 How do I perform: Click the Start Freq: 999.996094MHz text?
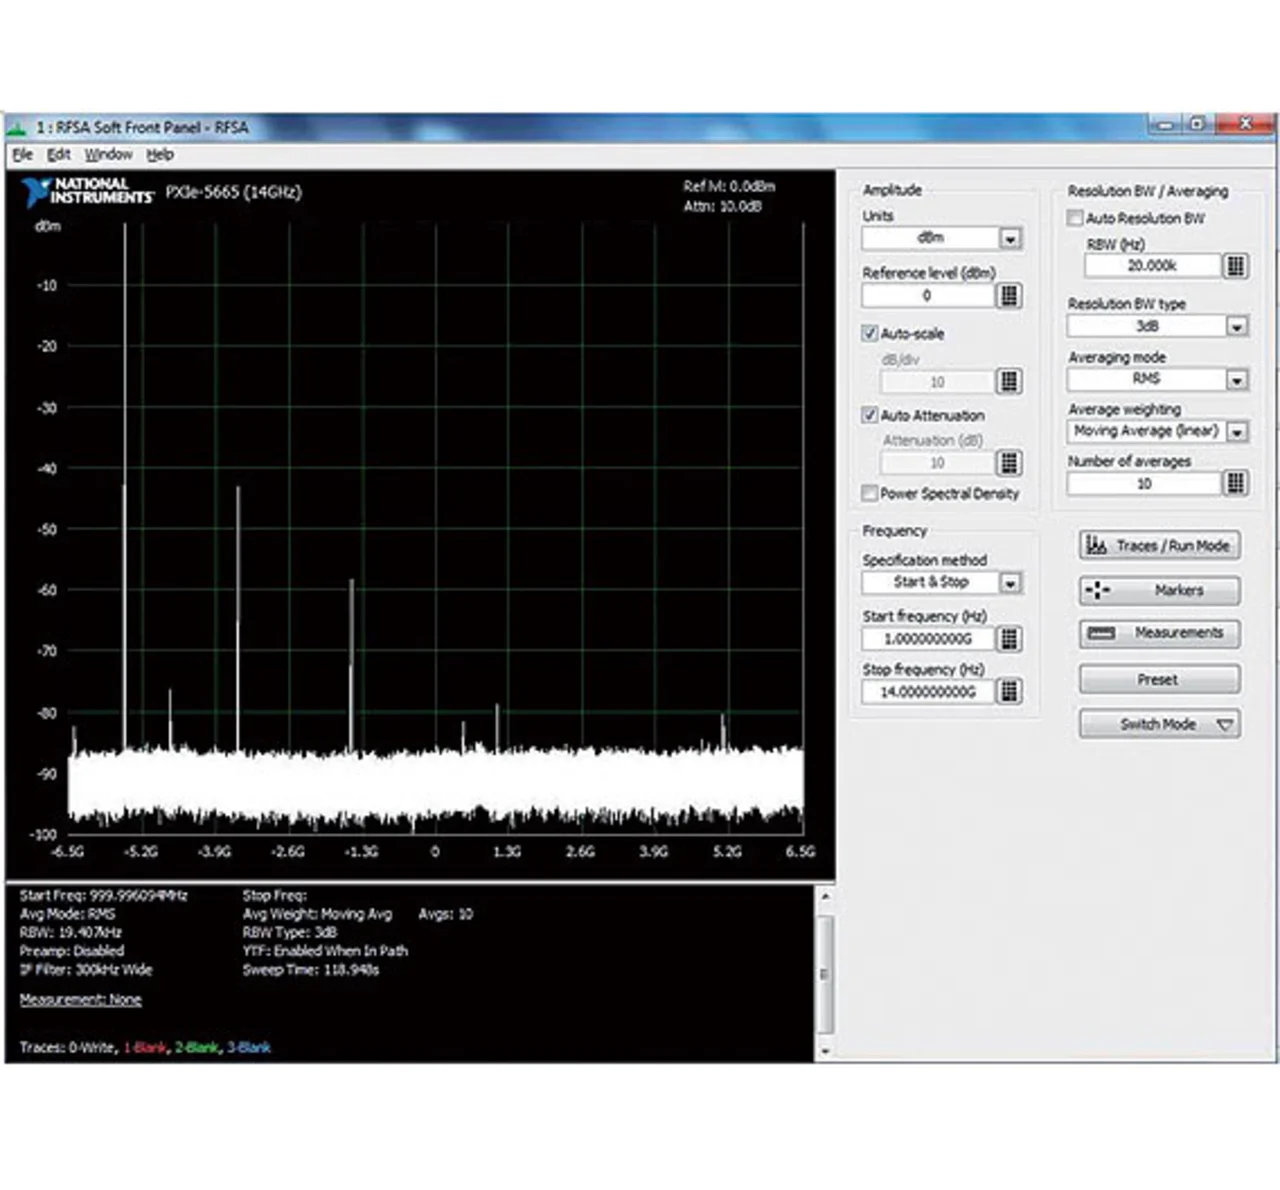103,896
